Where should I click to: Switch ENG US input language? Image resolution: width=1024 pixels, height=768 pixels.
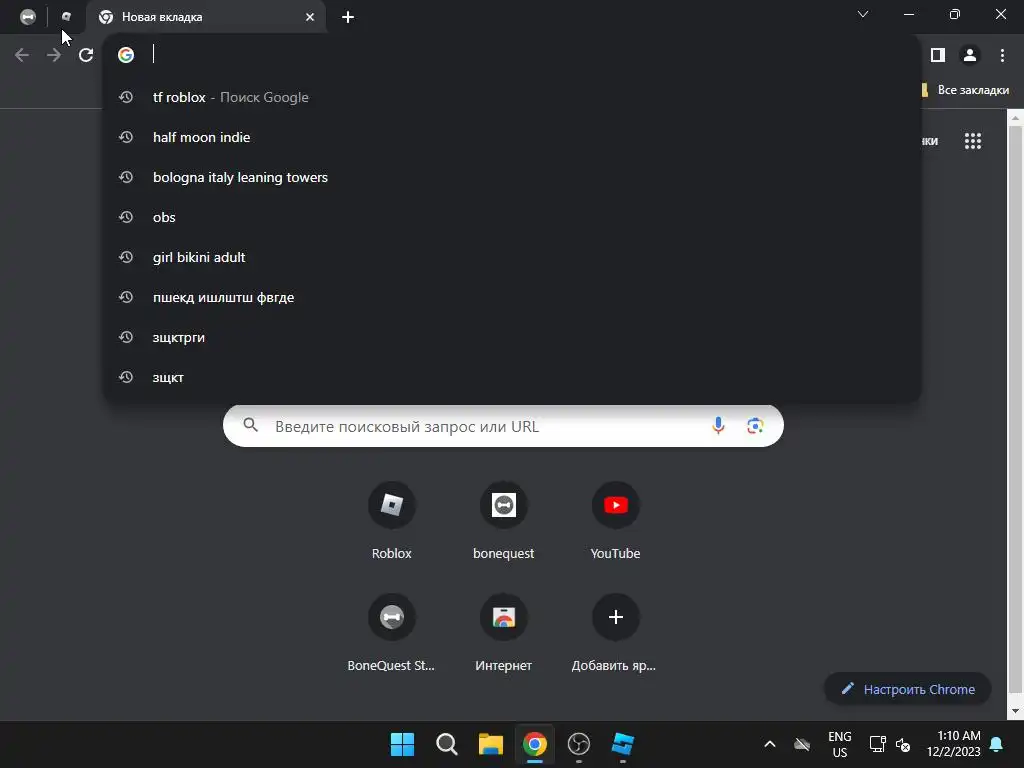840,744
